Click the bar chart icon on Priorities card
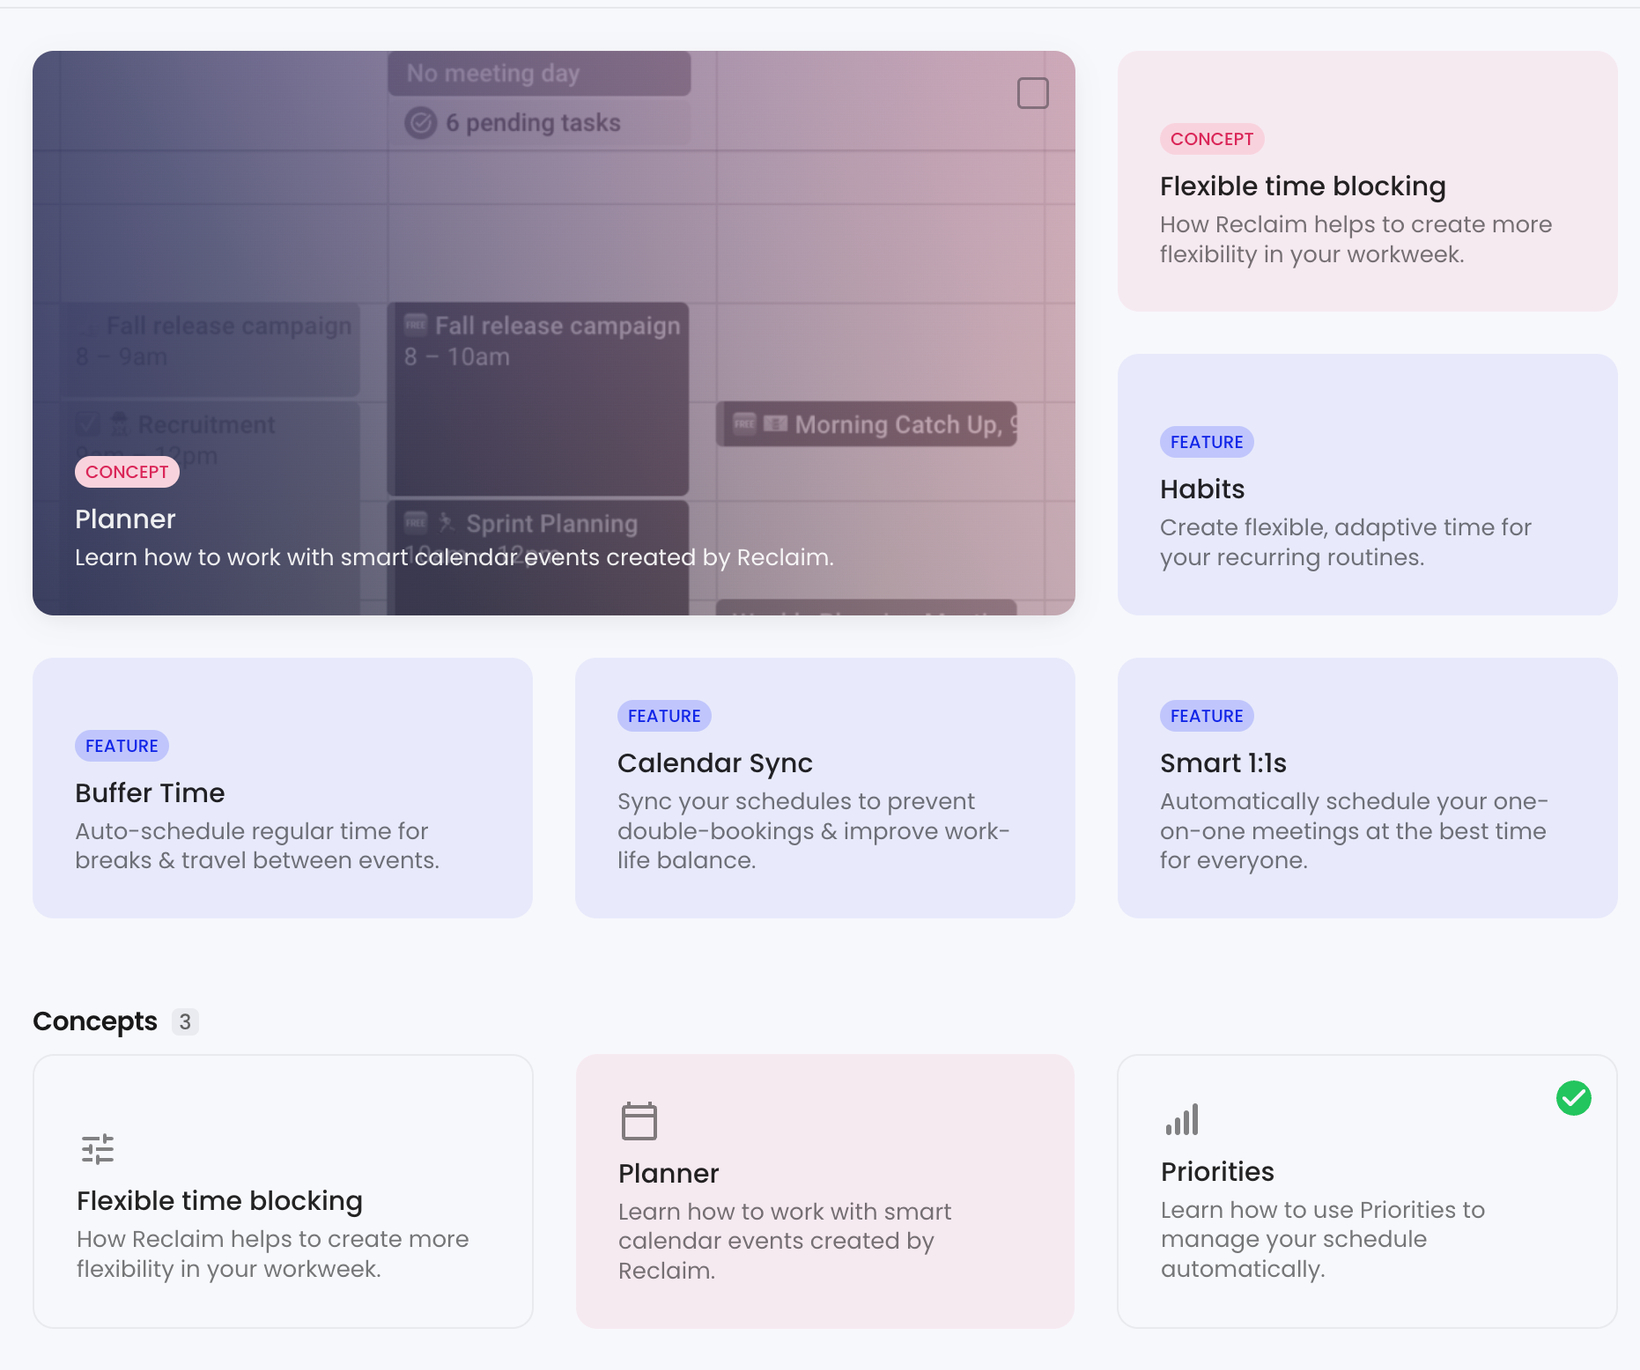Screen dimensions: 1640x1370 (x=1182, y=1120)
